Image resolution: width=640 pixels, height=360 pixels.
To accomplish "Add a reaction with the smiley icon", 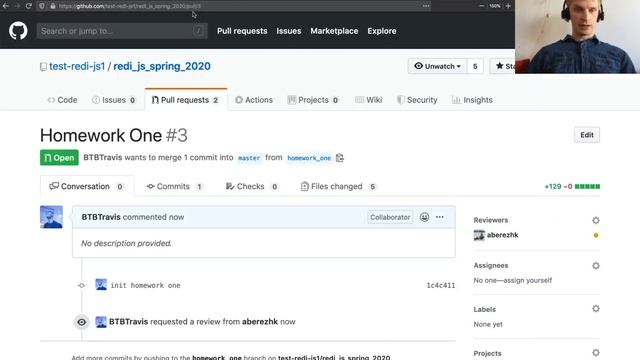I will pyautogui.click(x=424, y=217).
